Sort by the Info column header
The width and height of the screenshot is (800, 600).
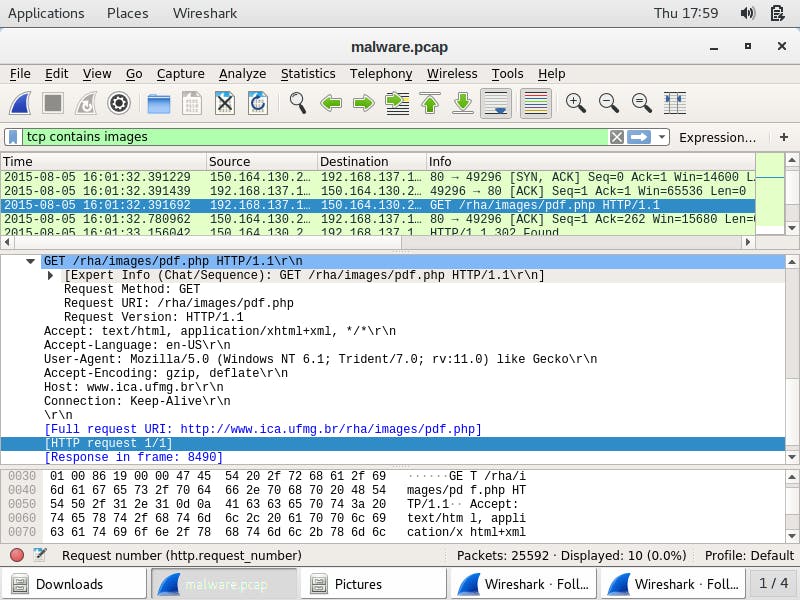[591, 161]
